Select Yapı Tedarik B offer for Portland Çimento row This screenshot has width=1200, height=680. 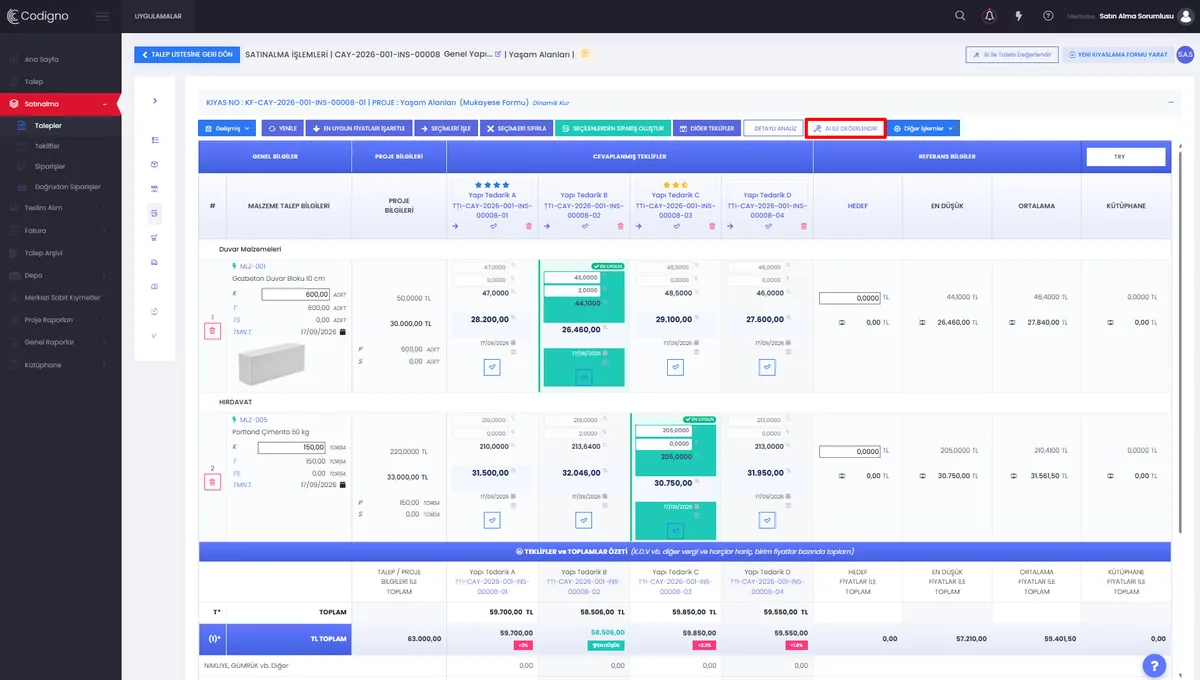[584, 520]
